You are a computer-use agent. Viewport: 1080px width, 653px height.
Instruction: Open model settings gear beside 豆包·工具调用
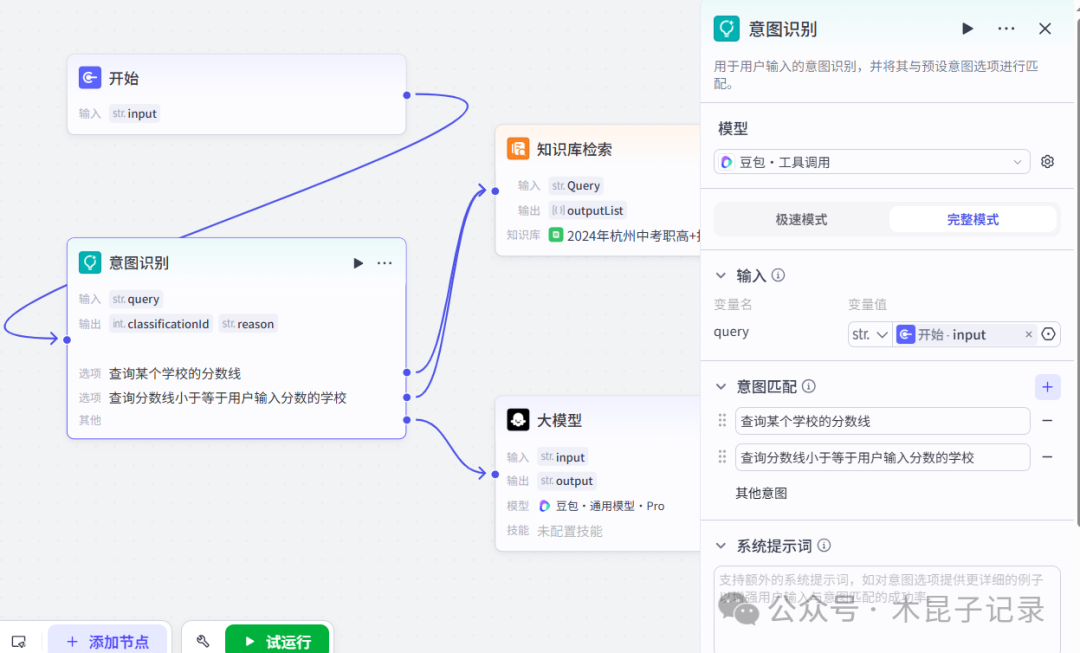(x=1046, y=161)
